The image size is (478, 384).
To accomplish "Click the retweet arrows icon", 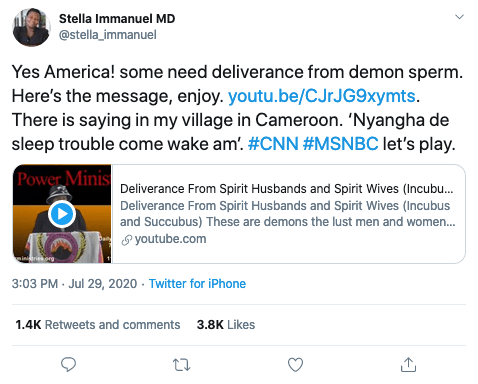I will click(182, 365).
